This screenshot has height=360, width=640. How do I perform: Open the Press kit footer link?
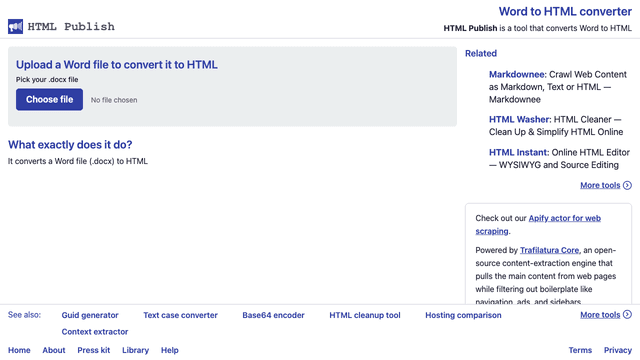click(93, 350)
